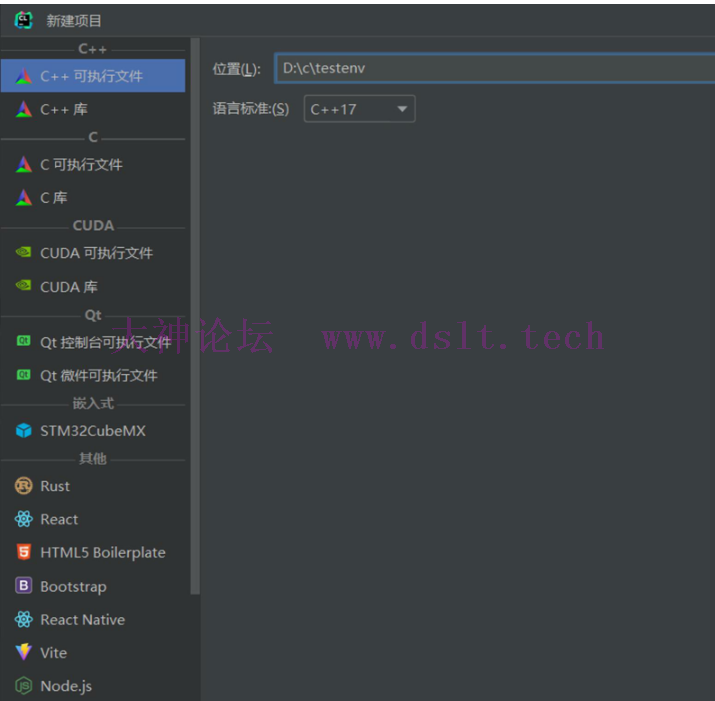Select Node.js project type
The width and height of the screenshot is (715, 701).
(x=93, y=685)
